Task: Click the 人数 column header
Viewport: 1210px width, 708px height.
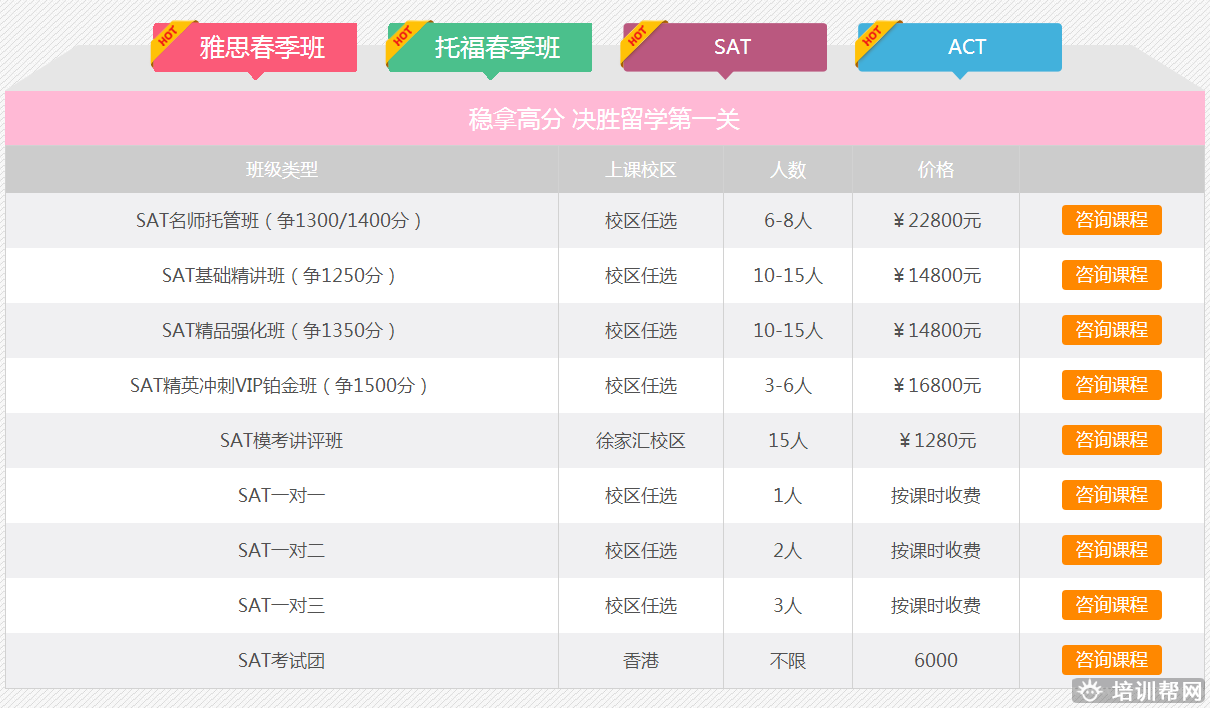Action: [x=788, y=170]
